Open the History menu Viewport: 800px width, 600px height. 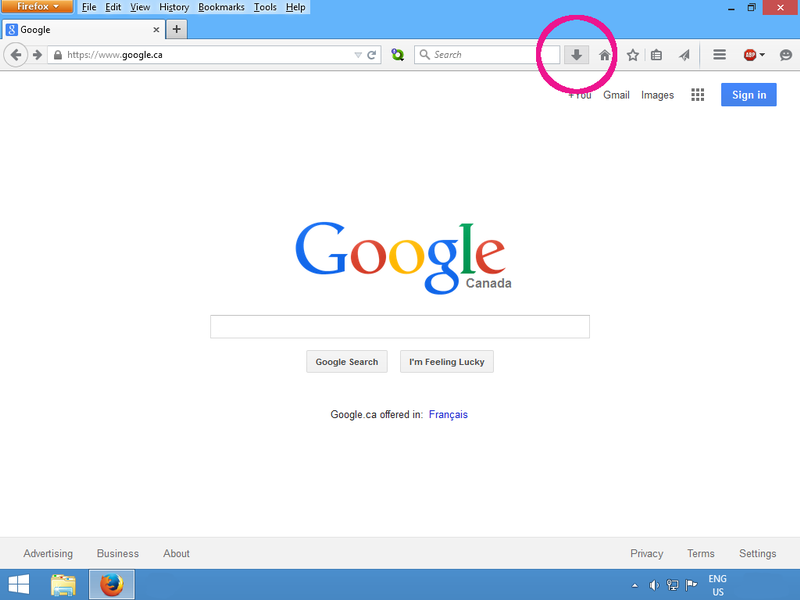tap(173, 7)
